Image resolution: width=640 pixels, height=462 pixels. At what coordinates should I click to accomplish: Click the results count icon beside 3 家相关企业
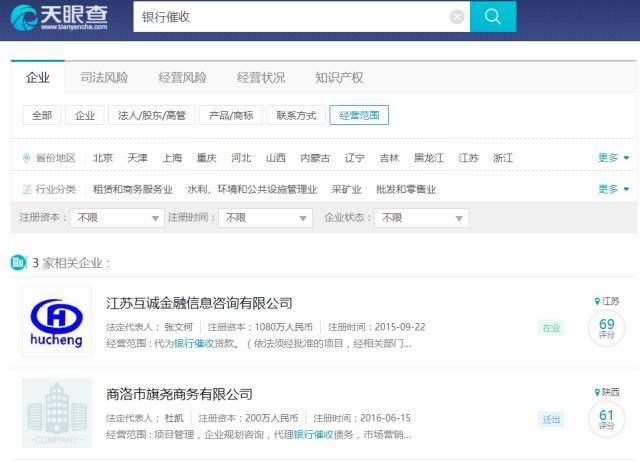coord(18,262)
